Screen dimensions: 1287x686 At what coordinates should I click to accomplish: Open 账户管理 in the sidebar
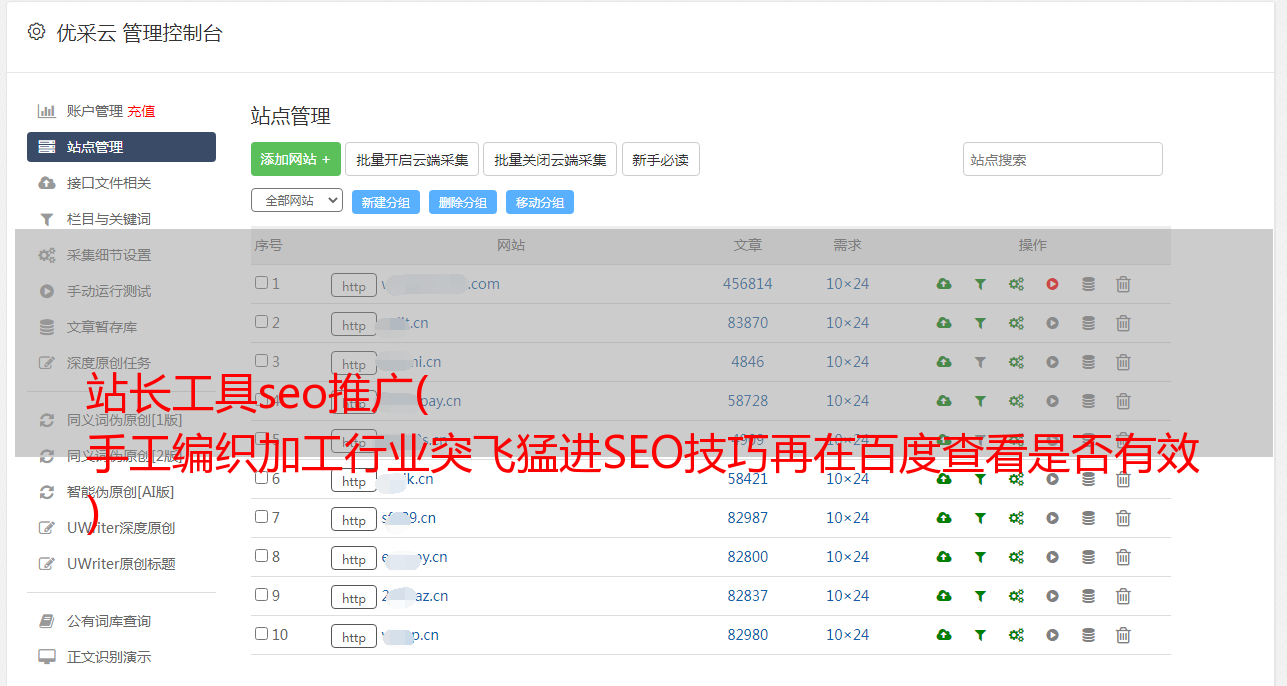tap(94, 111)
